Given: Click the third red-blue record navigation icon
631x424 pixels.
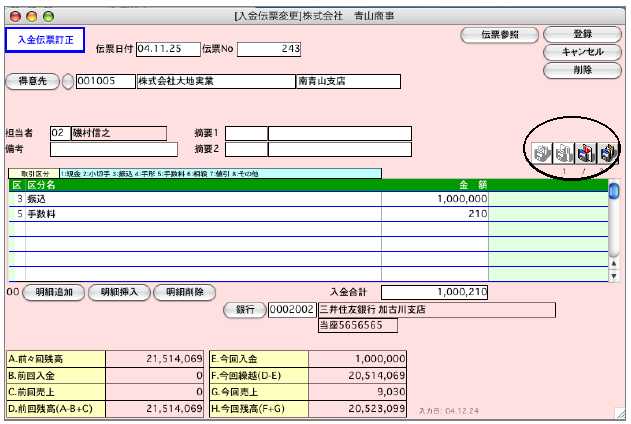Looking at the screenshot, I should click(x=585, y=153).
